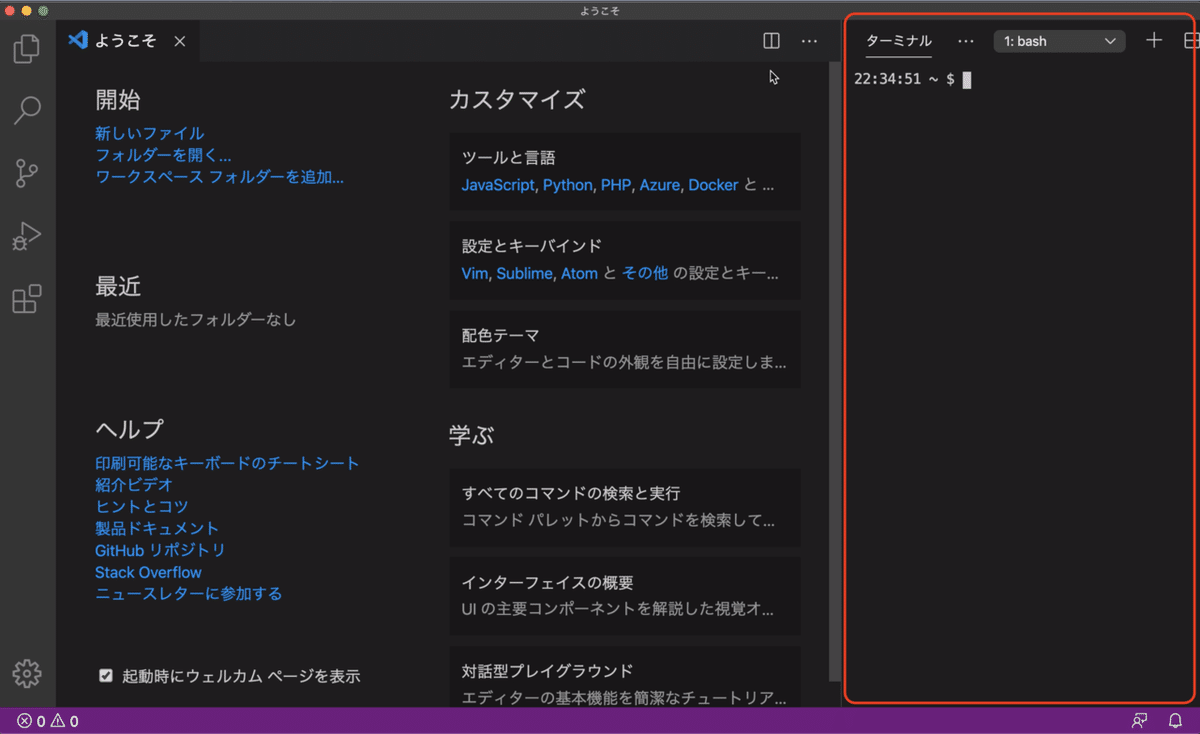Image resolution: width=1200 pixels, height=734 pixels.
Task: Open the Extensions view
Action: click(x=27, y=299)
